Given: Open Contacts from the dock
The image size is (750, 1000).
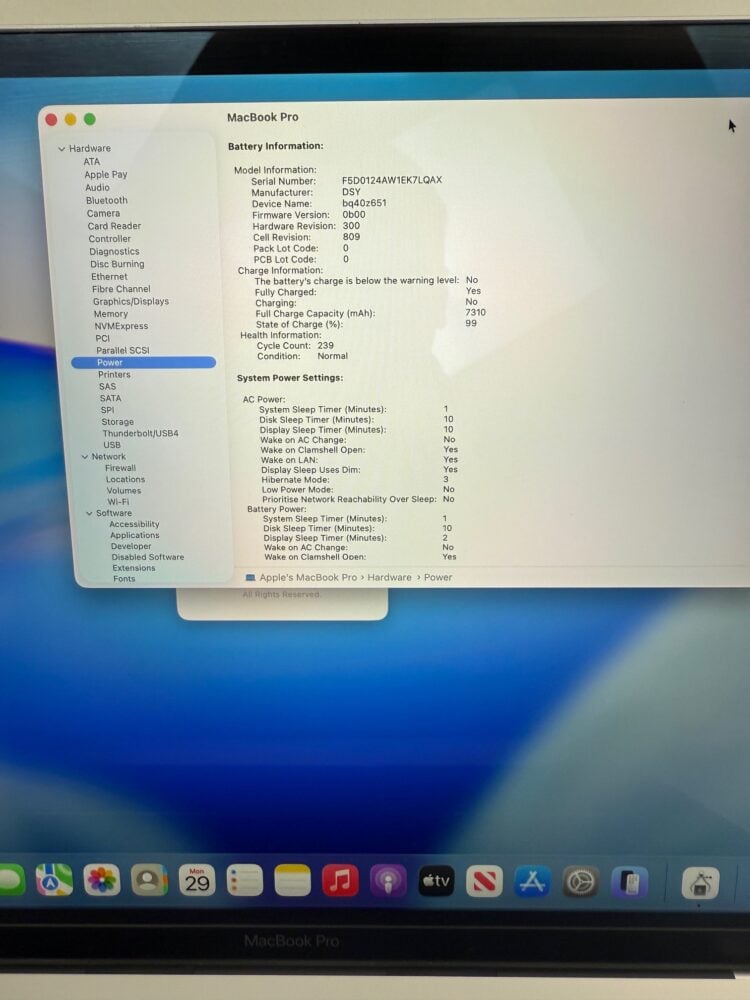Looking at the screenshot, I should click(x=149, y=880).
